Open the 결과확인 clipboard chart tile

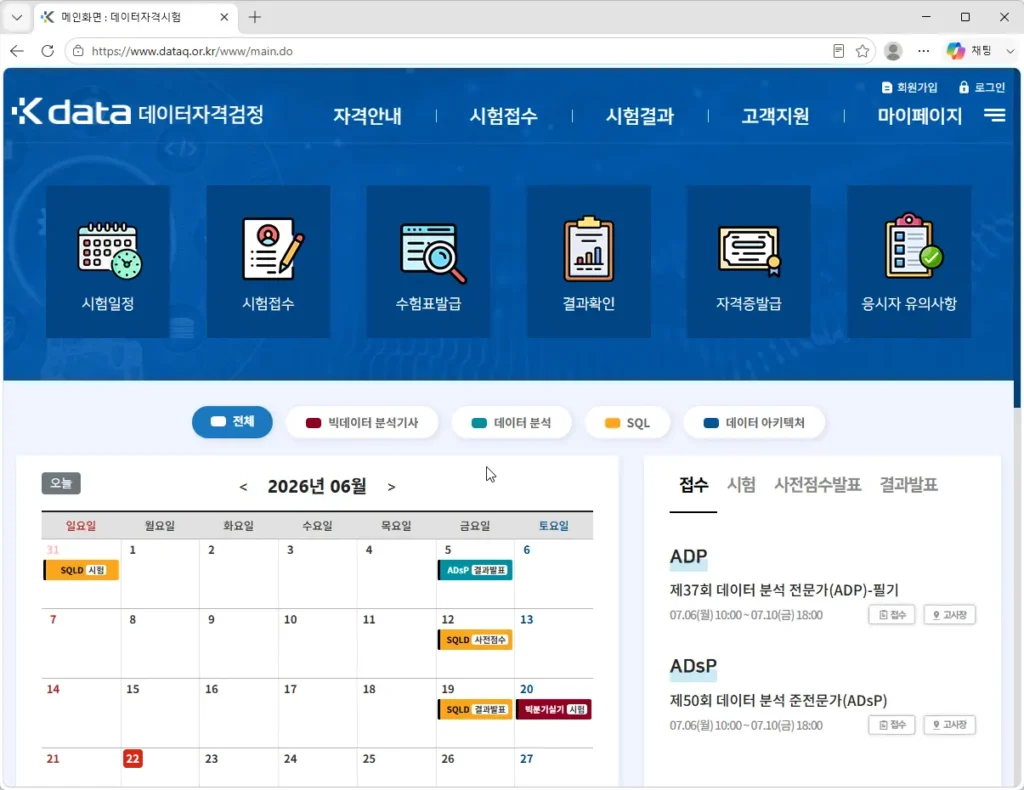point(588,261)
